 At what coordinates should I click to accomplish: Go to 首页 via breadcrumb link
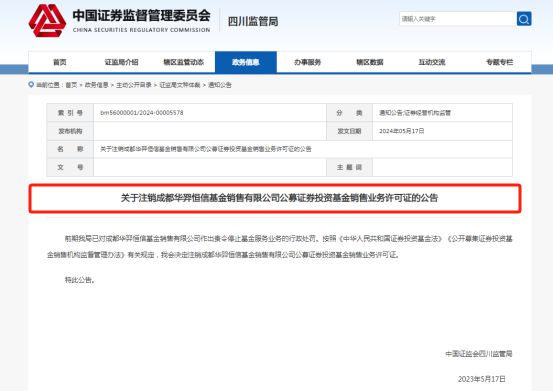click(x=71, y=85)
